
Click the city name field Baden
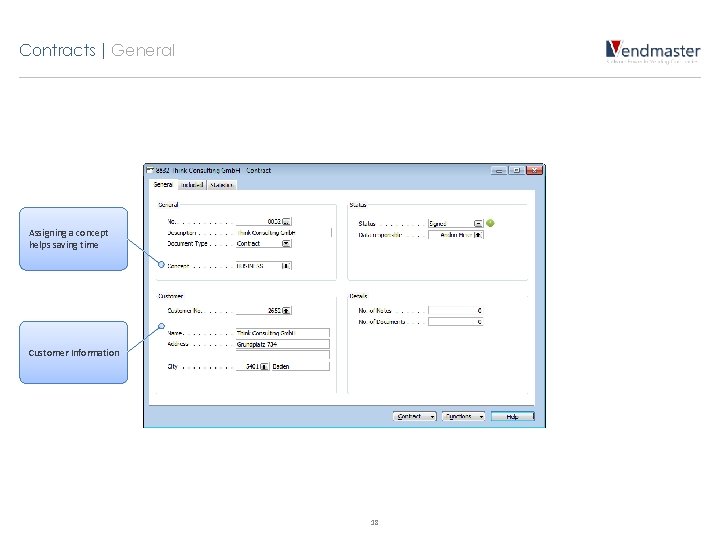click(x=300, y=366)
